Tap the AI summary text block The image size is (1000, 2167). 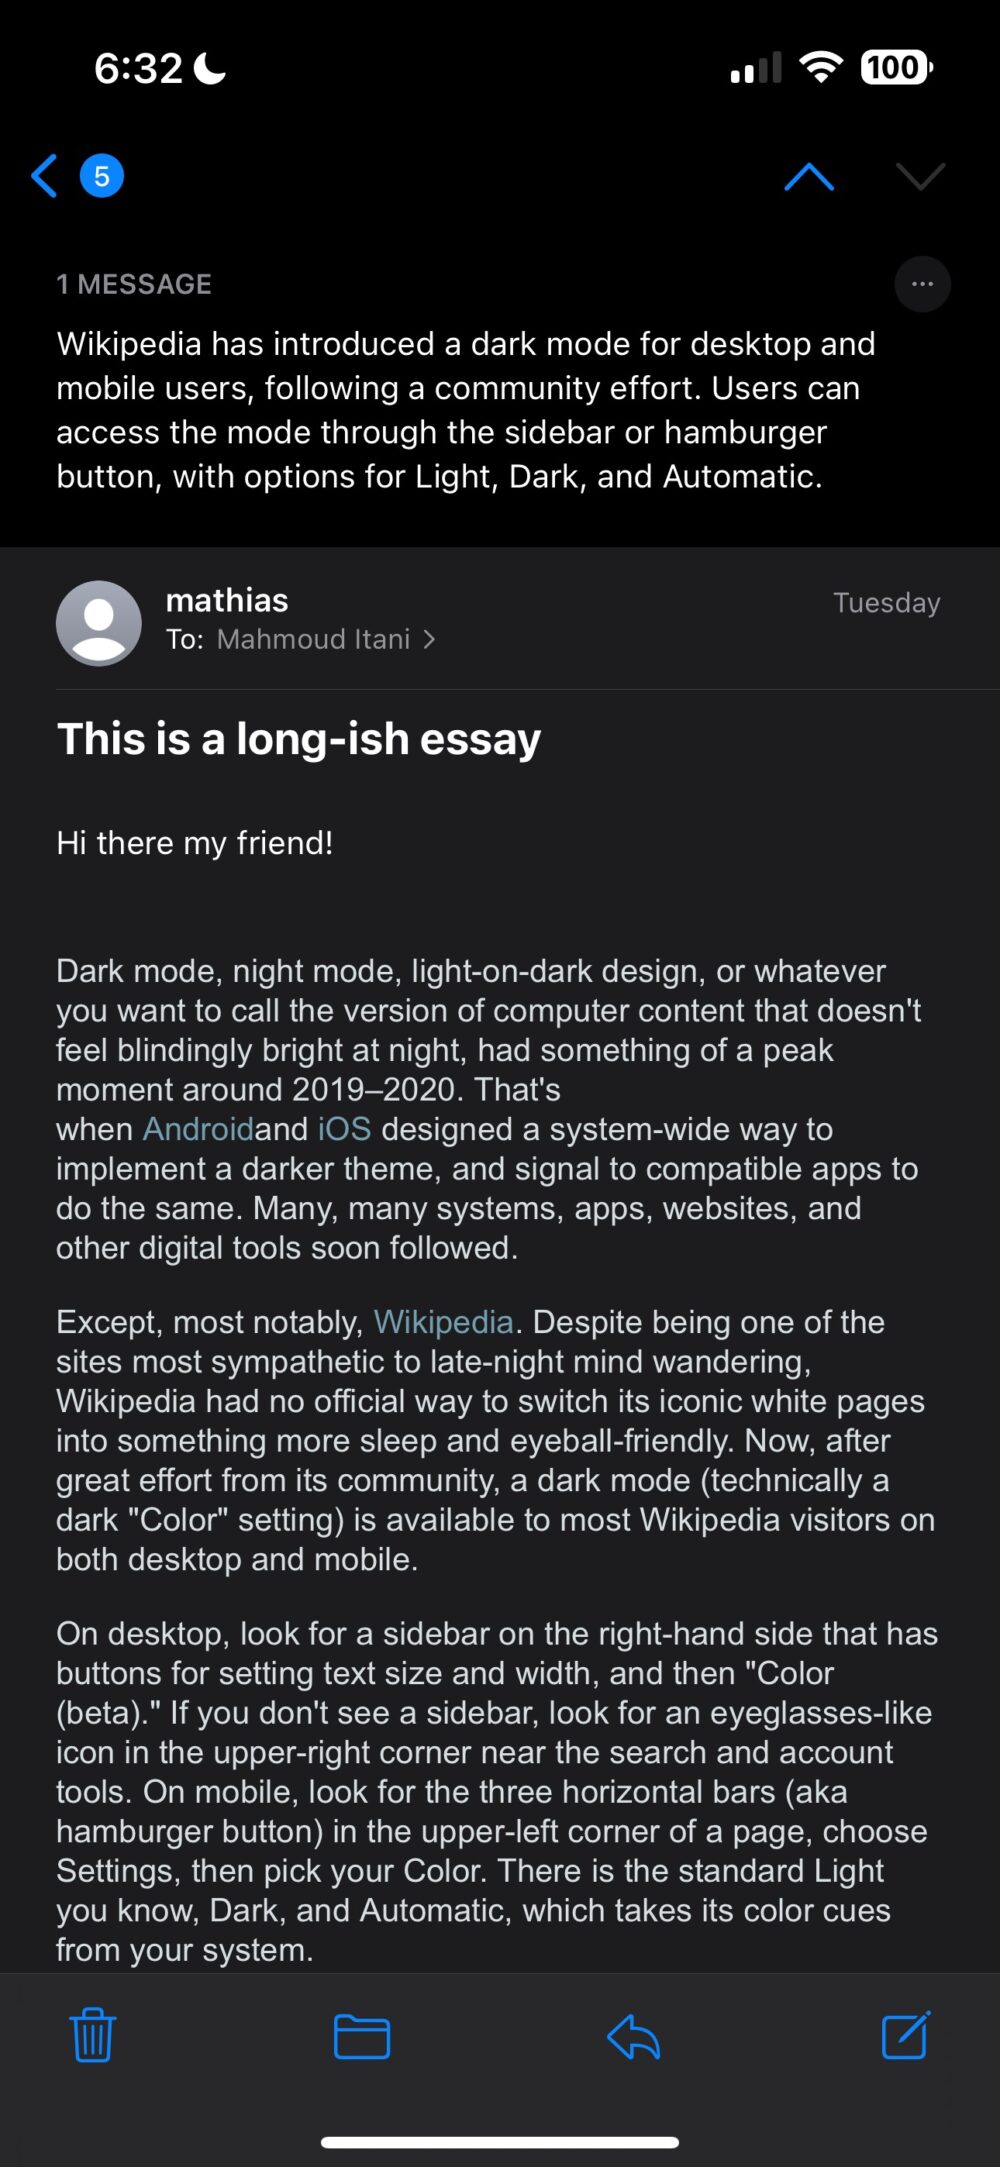[467, 410]
